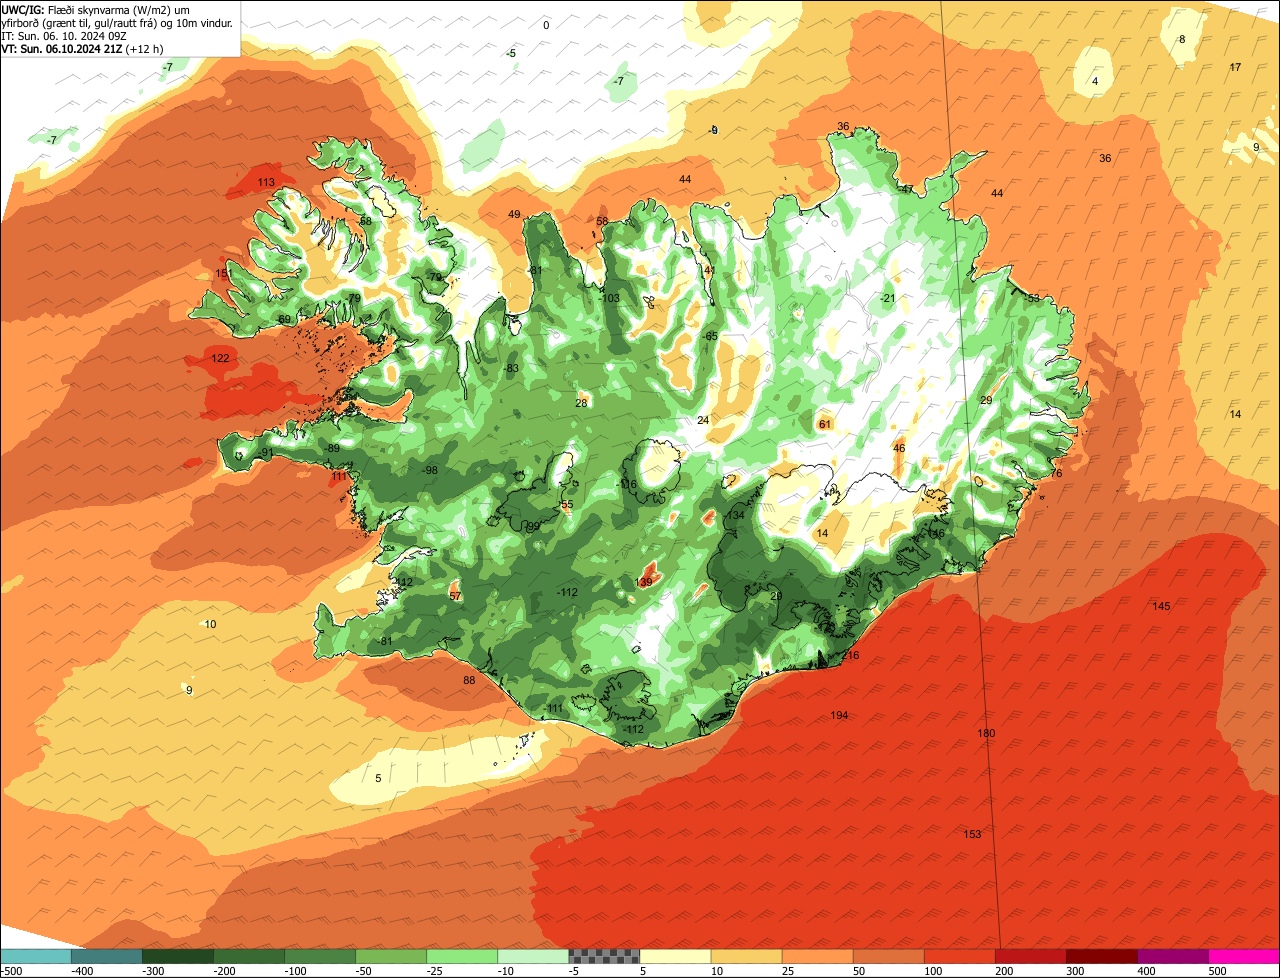Click the "180" flux value on the map
Screen dimensions: 1280x978
[986, 733]
